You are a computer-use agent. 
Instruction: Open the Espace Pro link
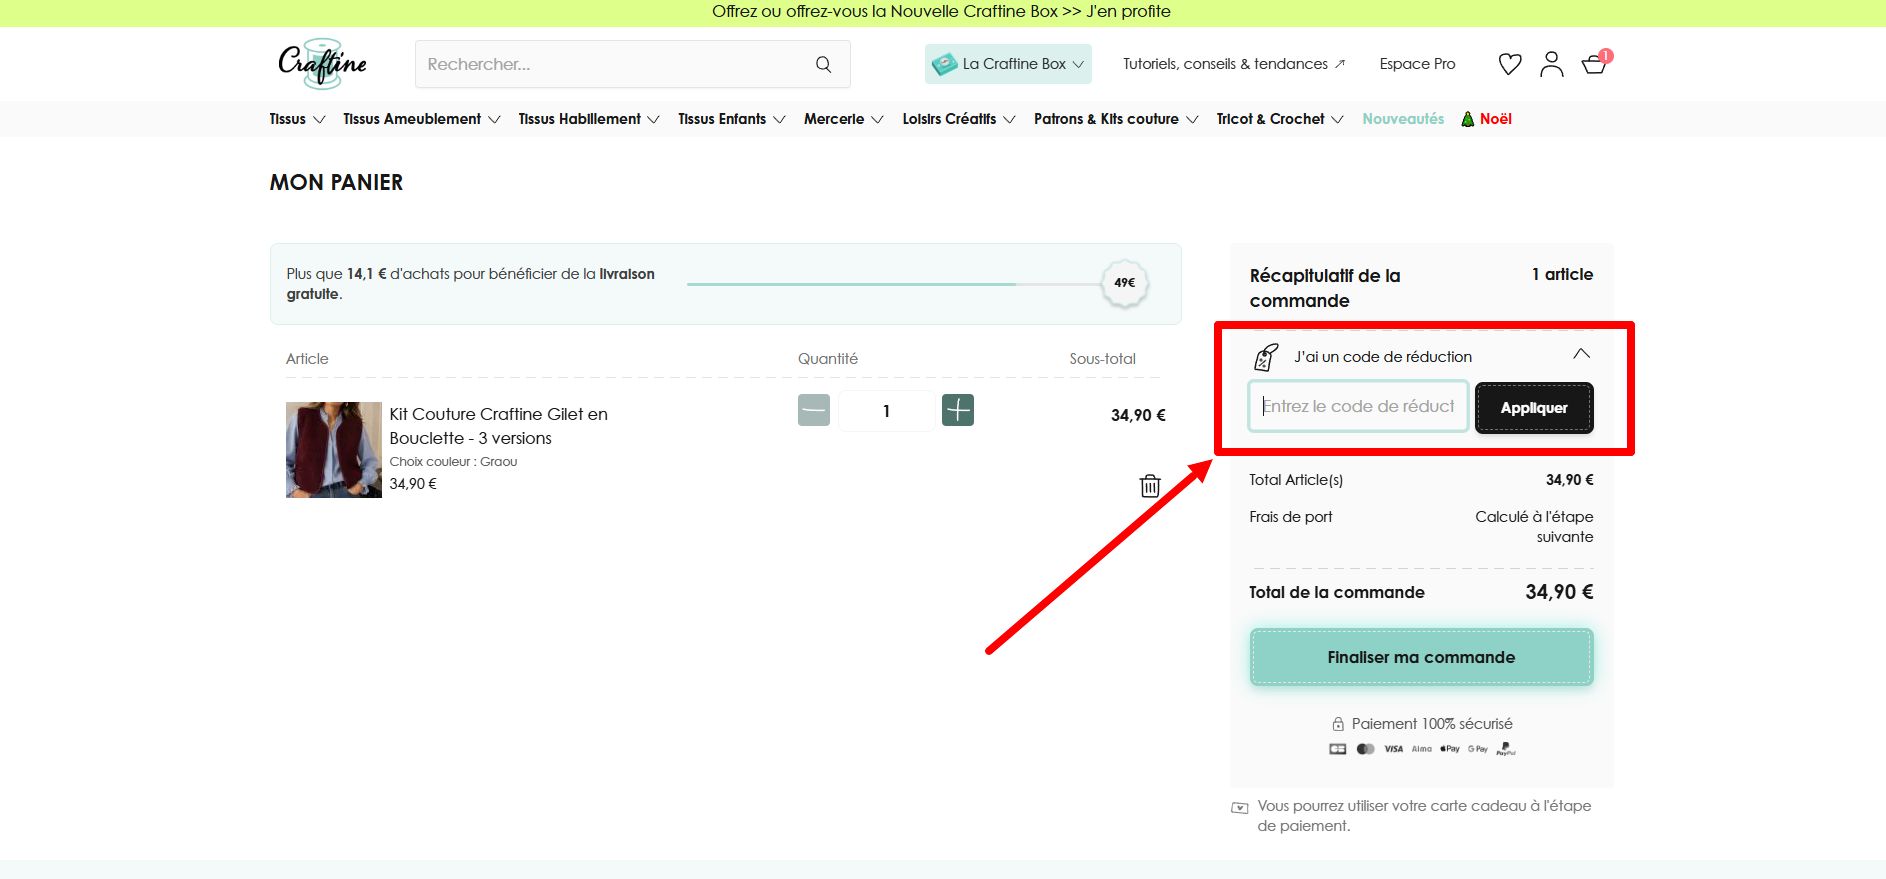click(x=1417, y=64)
